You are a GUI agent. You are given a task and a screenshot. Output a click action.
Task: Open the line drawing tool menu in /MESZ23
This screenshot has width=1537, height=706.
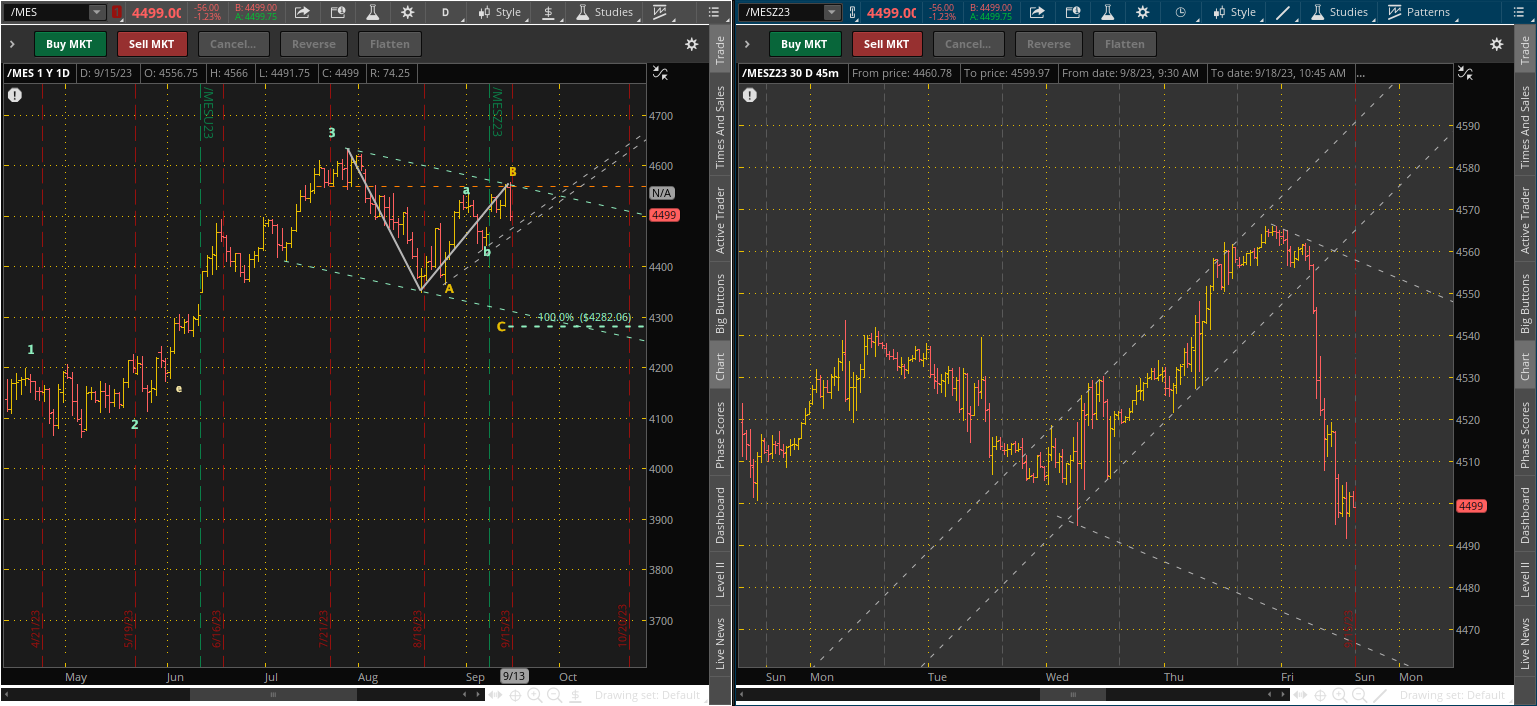[x=1283, y=12]
